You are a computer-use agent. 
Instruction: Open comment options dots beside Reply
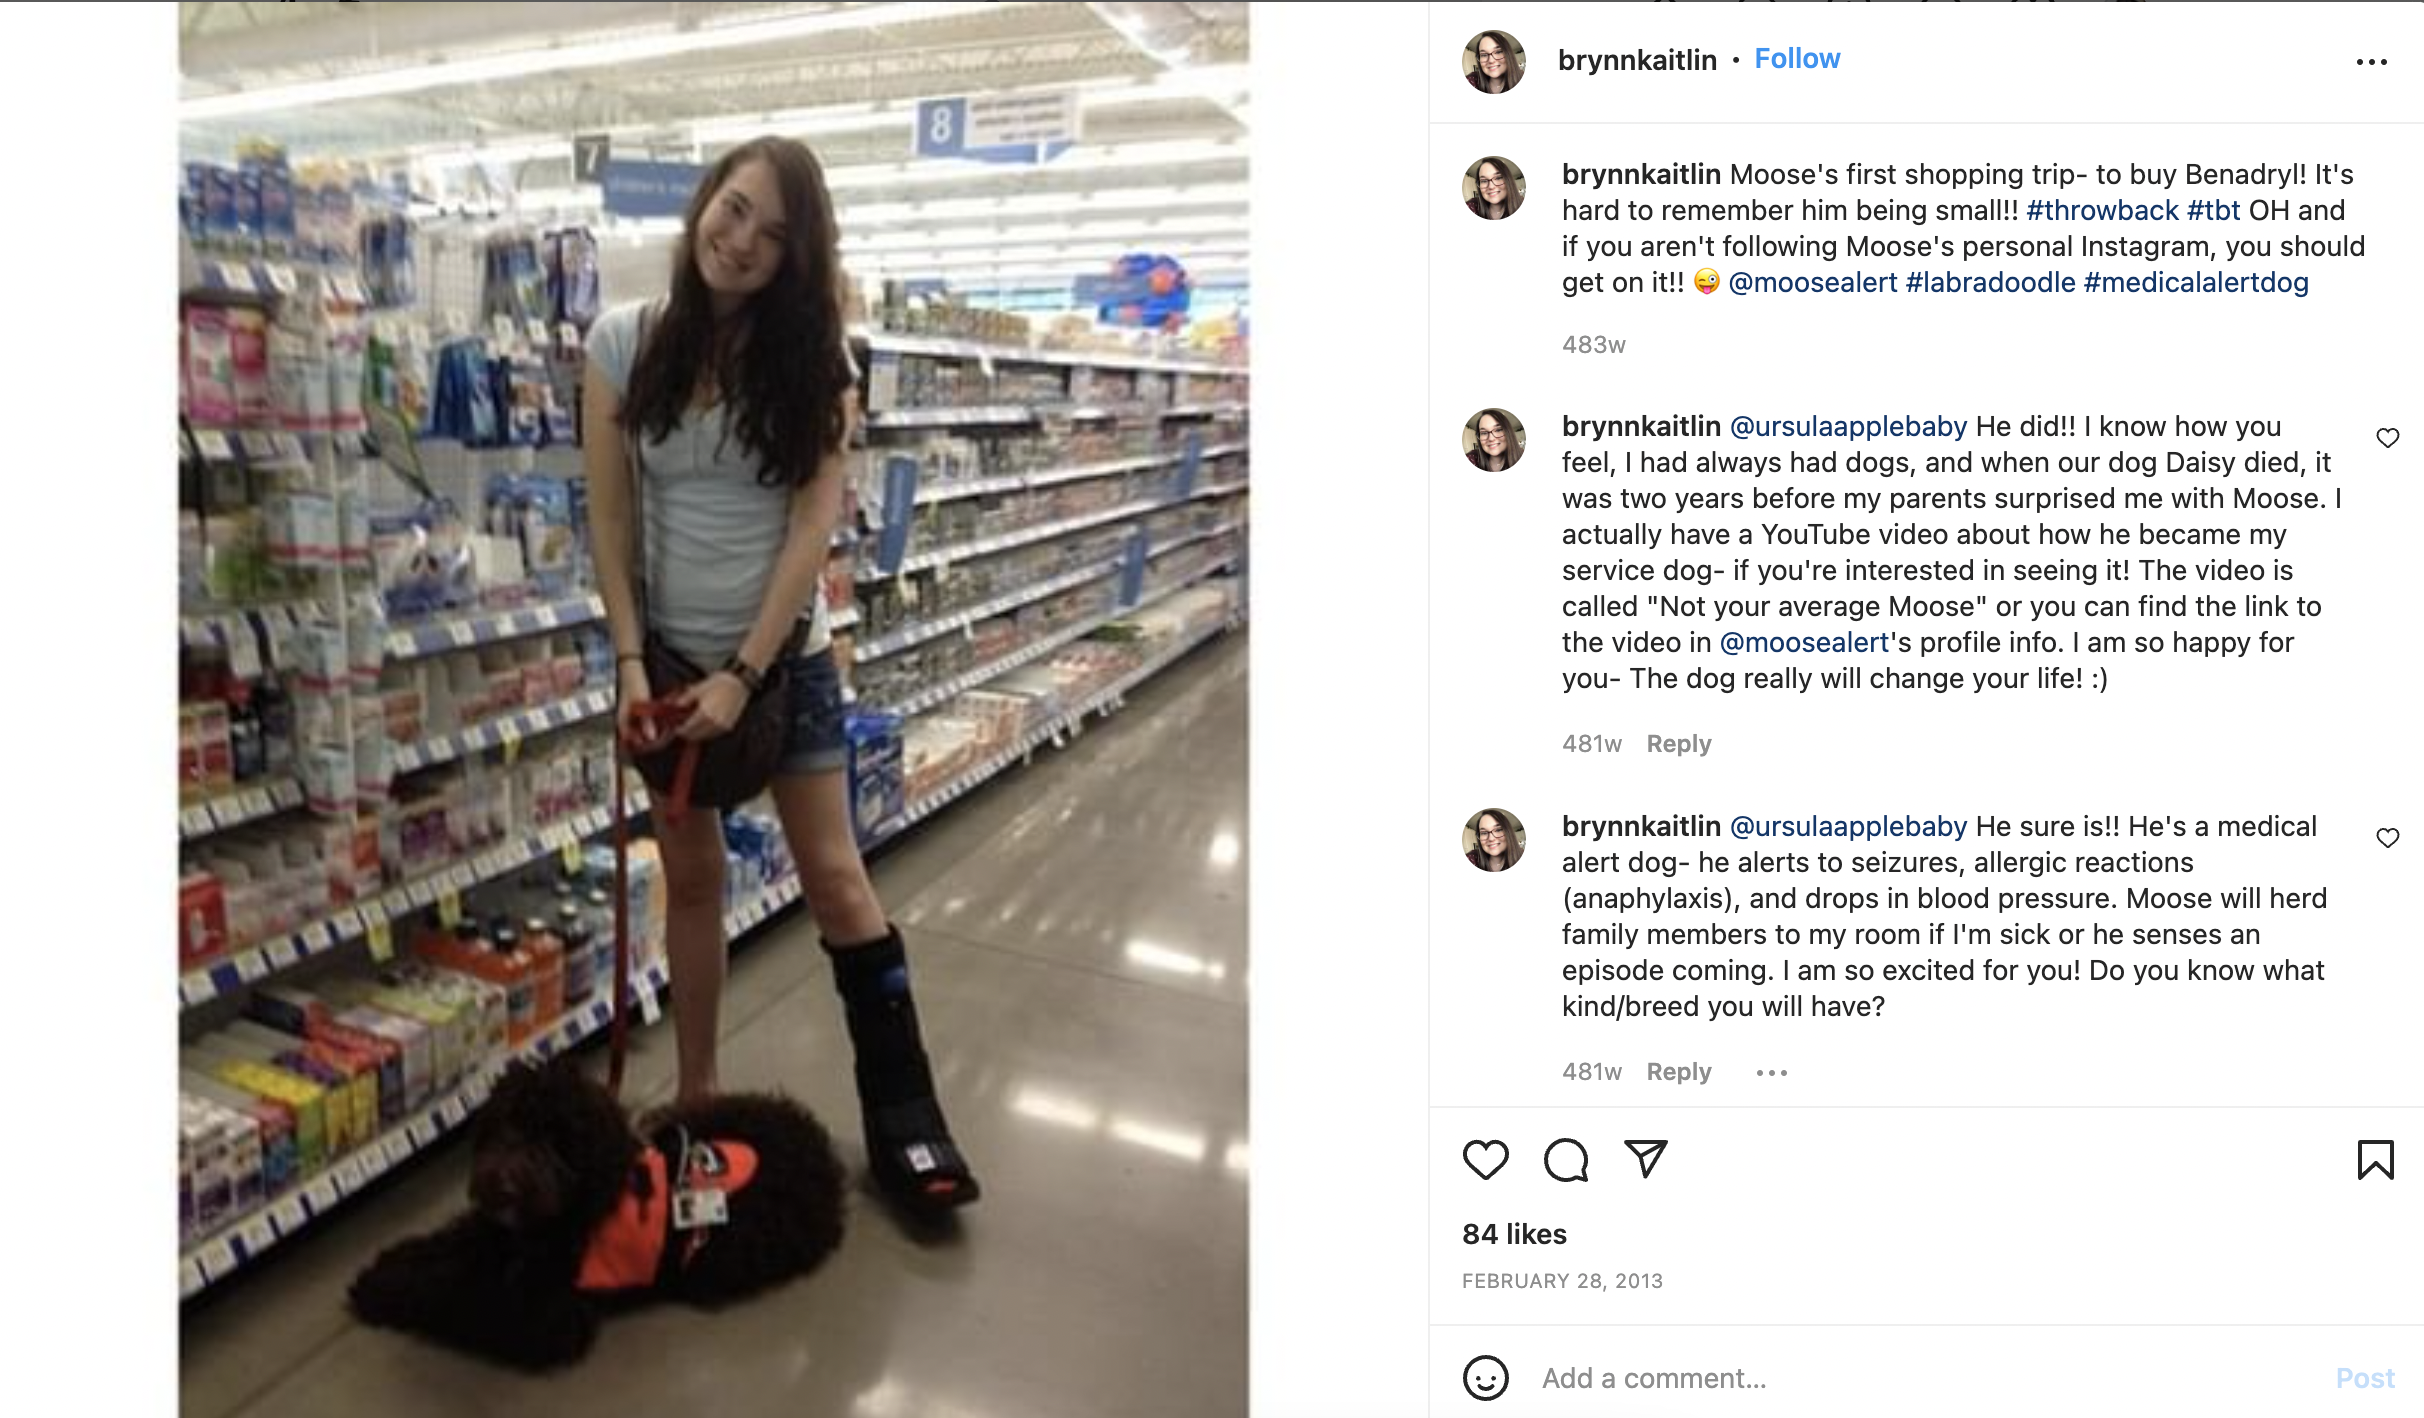(x=1771, y=1073)
